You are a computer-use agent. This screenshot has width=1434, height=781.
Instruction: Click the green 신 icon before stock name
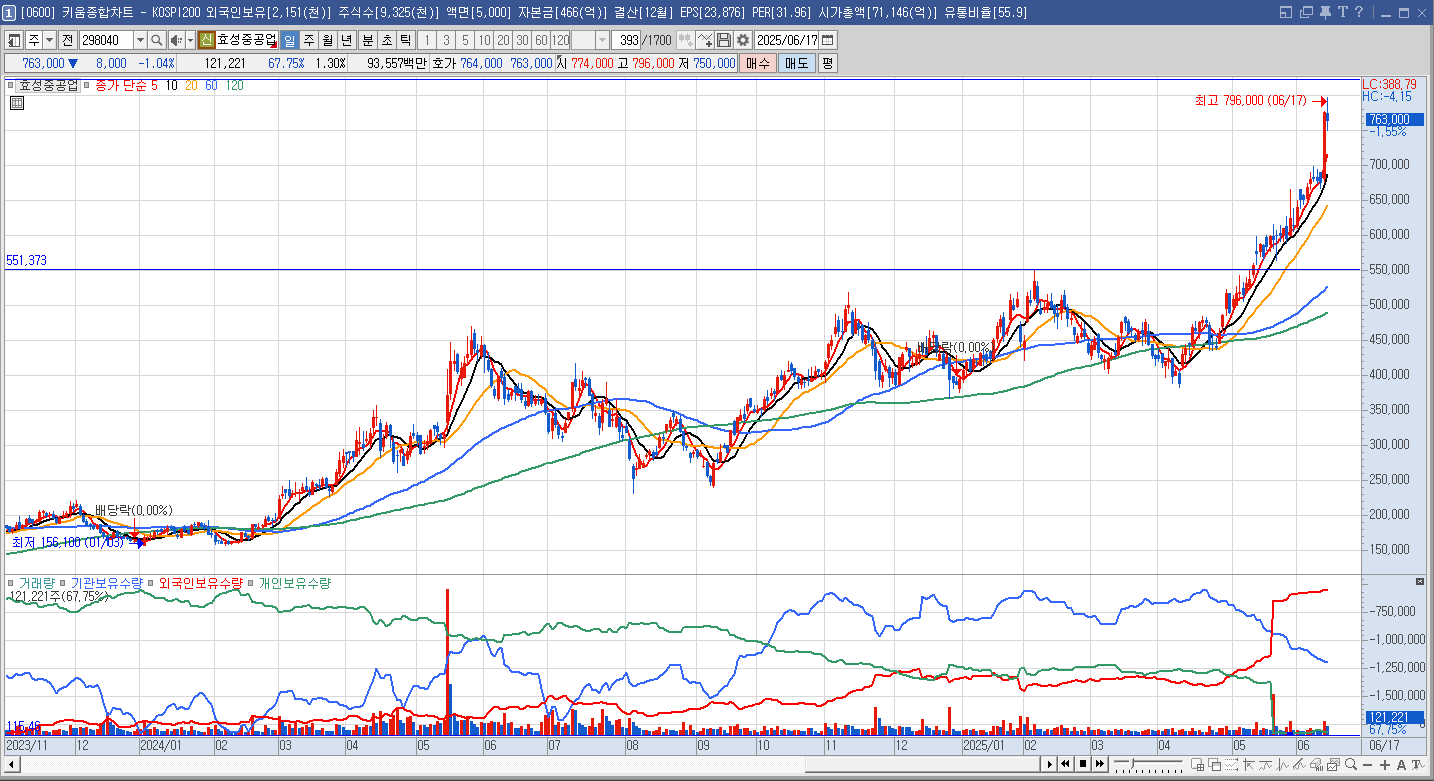tap(206, 40)
